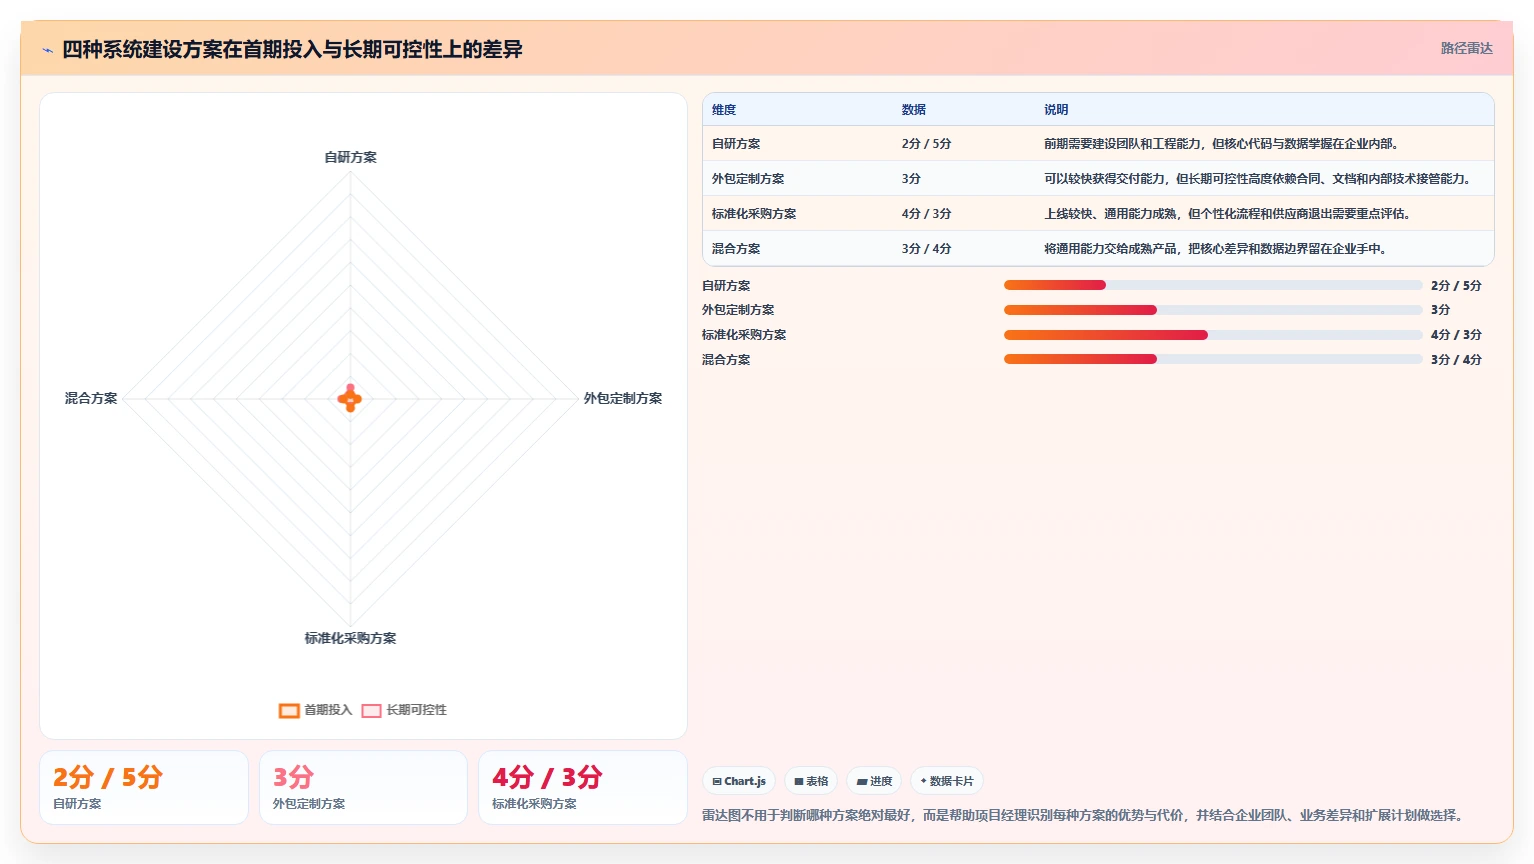Click the 标准化采购方案 radar axis label
The height and width of the screenshot is (864, 1534).
coord(350,638)
